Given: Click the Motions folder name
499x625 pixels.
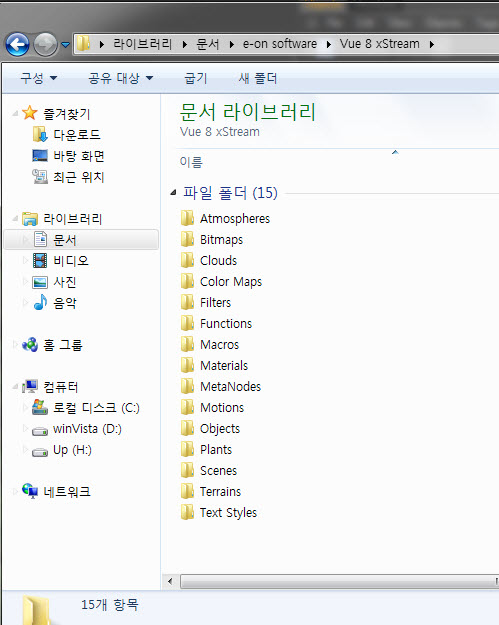Looking at the screenshot, I should pos(222,408).
